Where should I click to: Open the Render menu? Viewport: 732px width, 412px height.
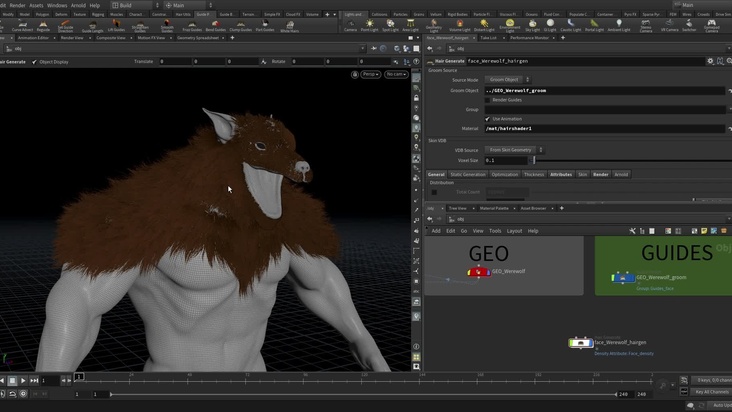tap(17, 5)
